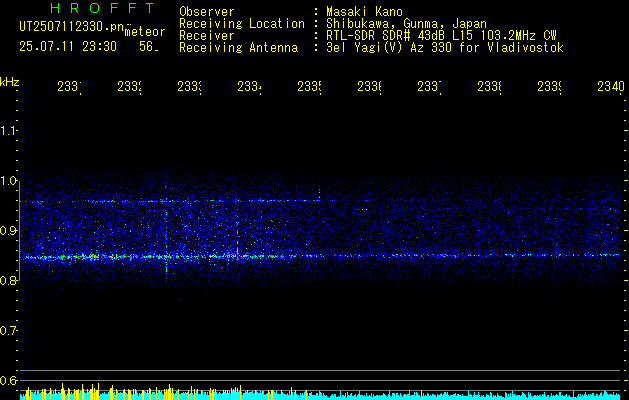This screenshot has width=629, height=400.
Task: Click the Observer label
Action: coord(207,12)
